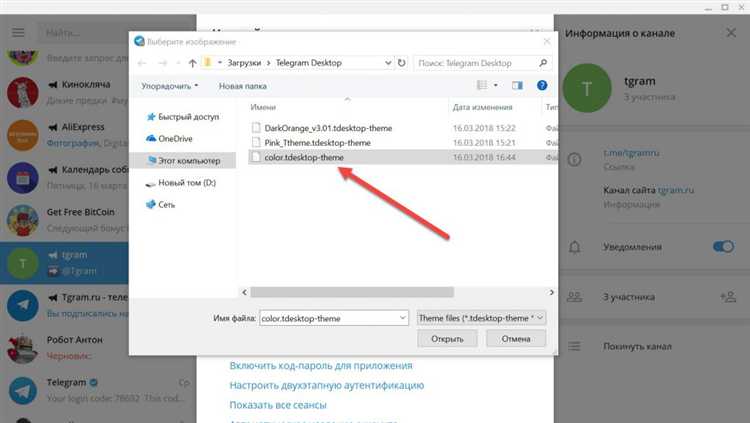Click the Покинуть канал list icon
This screenshot has width=750, height=423.
click(x=574, y=346)
